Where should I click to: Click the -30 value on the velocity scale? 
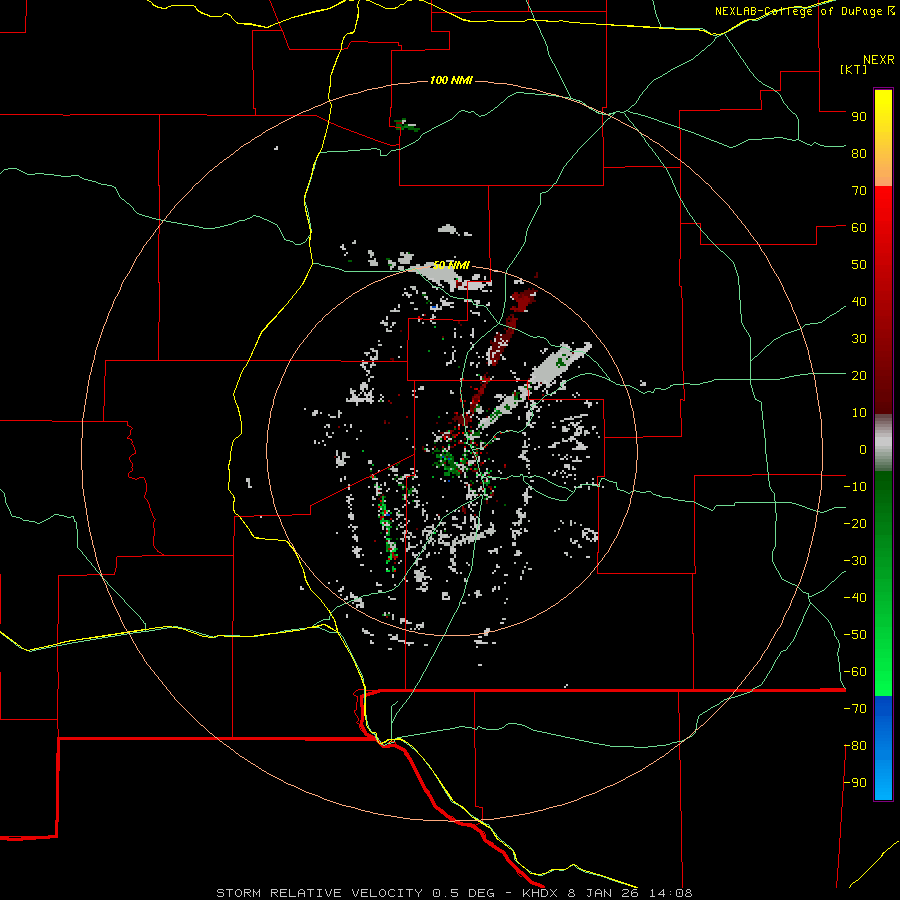[855, 561]
